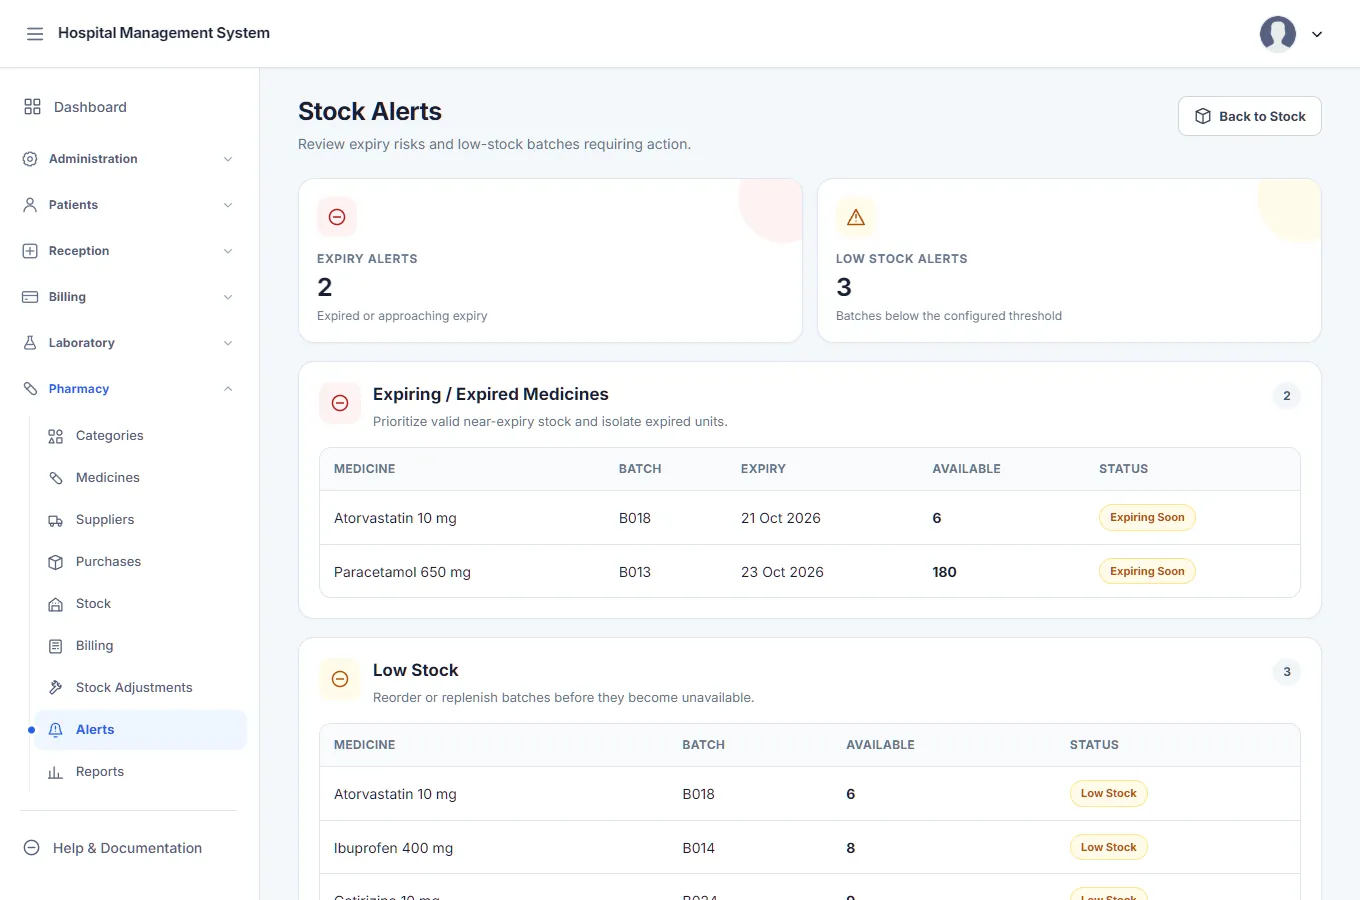
Task: Click the Low Stock section count badge 3
Action: click(1287, 672)
